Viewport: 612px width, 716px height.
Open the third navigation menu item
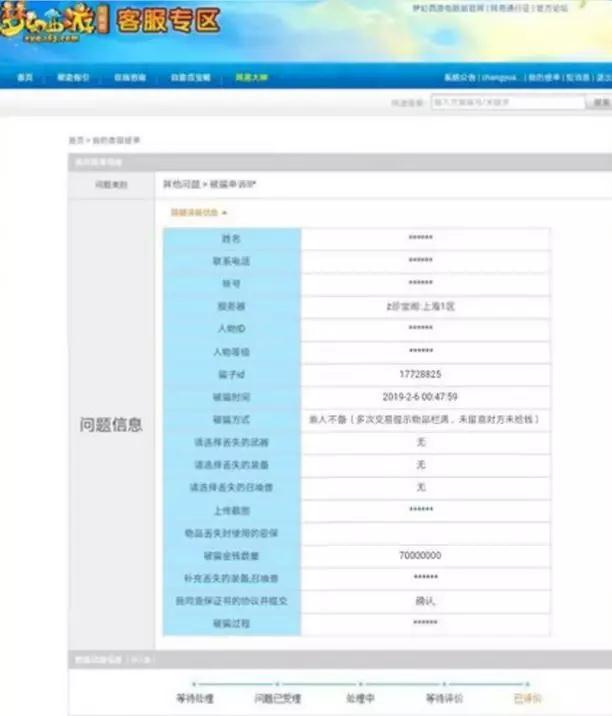coord(130,77)
